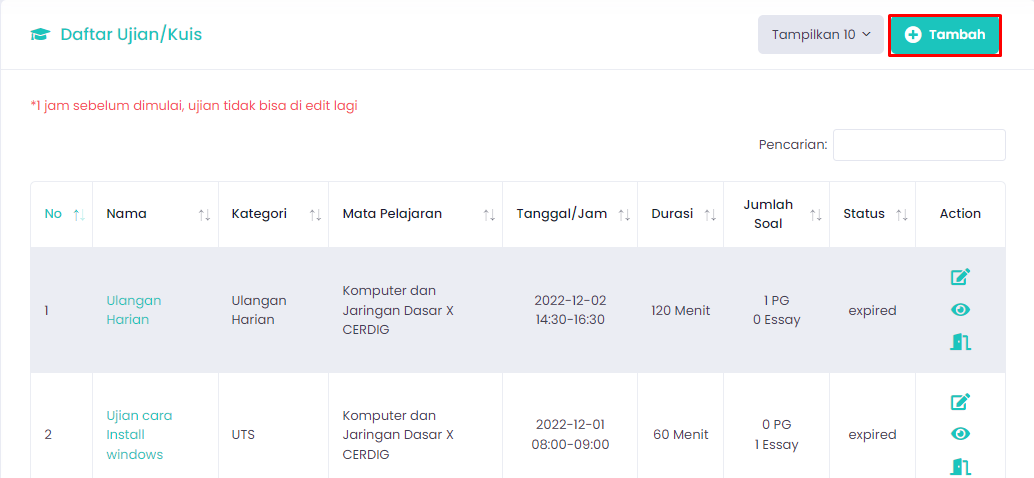Open the Ulangan Harian exam link

tap(134, 310)
